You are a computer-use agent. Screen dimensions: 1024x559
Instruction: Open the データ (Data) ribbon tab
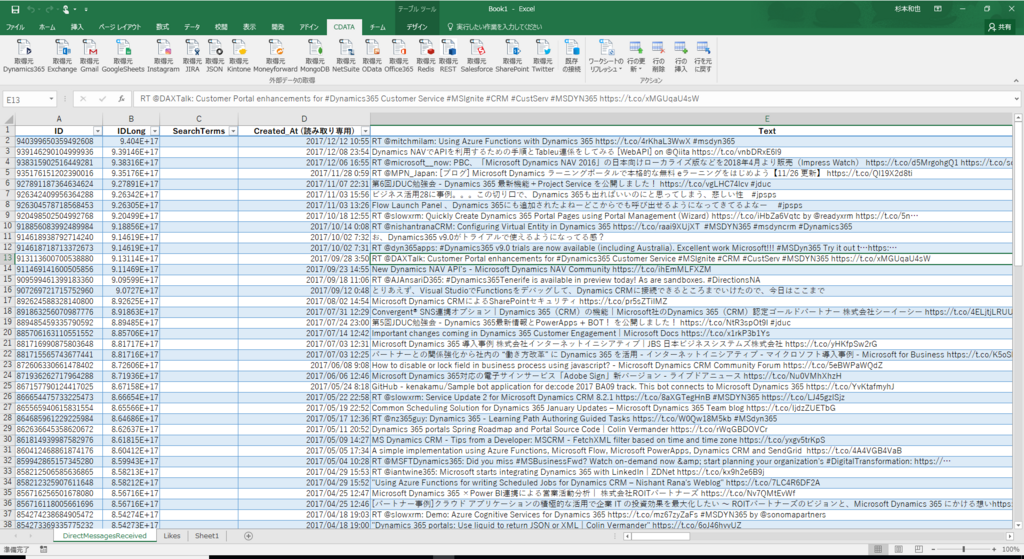coord(192,27)
